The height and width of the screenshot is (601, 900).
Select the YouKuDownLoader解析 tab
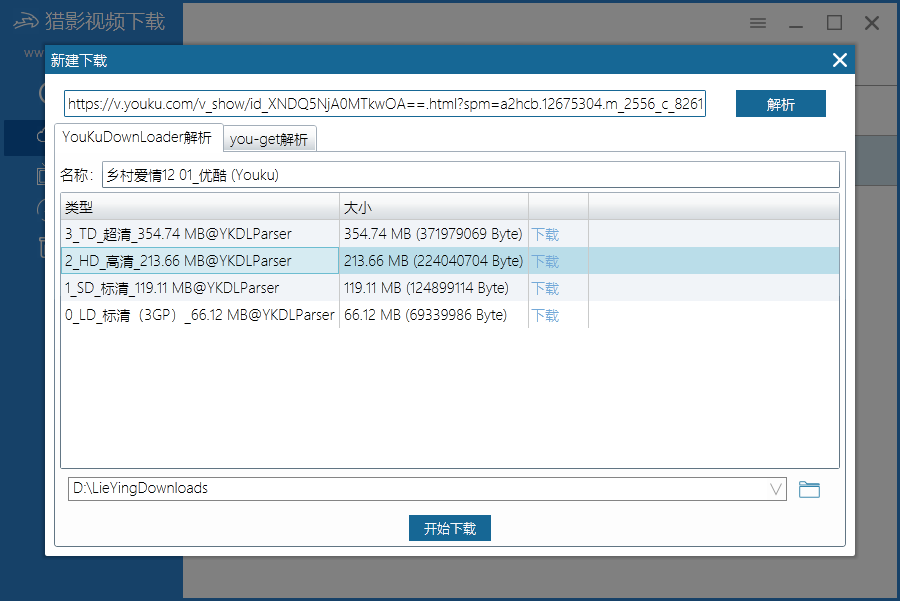tap(137, 137)
